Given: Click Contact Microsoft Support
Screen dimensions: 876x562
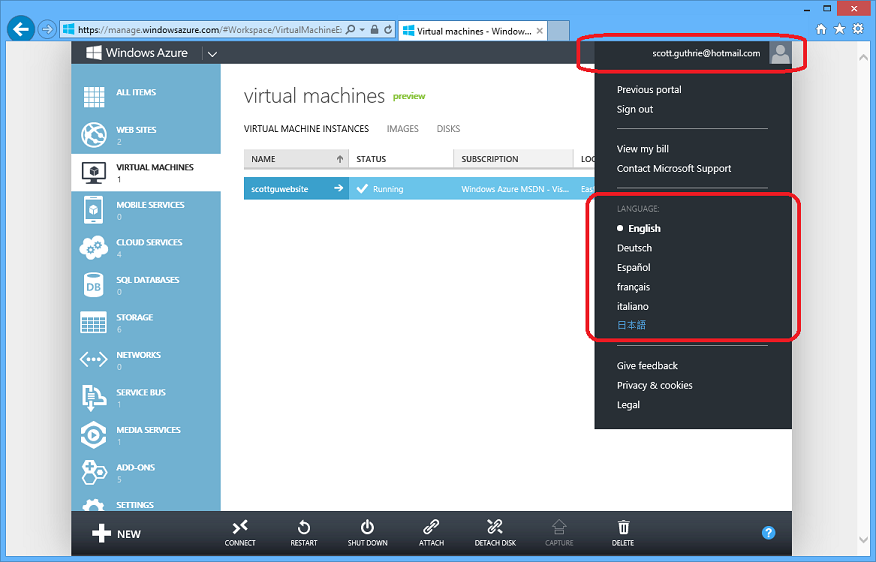Looking at the screenshot, I should click(674, 169).
